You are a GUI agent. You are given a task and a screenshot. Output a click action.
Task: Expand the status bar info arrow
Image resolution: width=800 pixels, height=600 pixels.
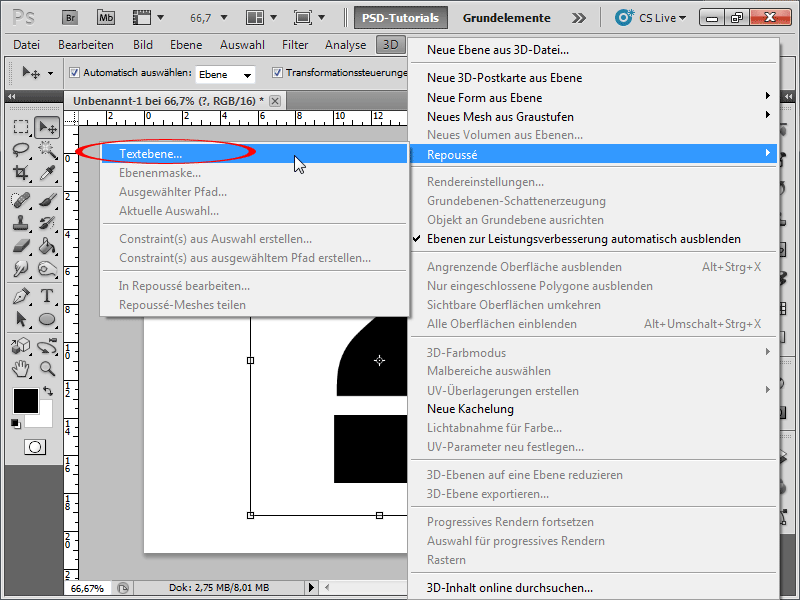tap(311, 587)
